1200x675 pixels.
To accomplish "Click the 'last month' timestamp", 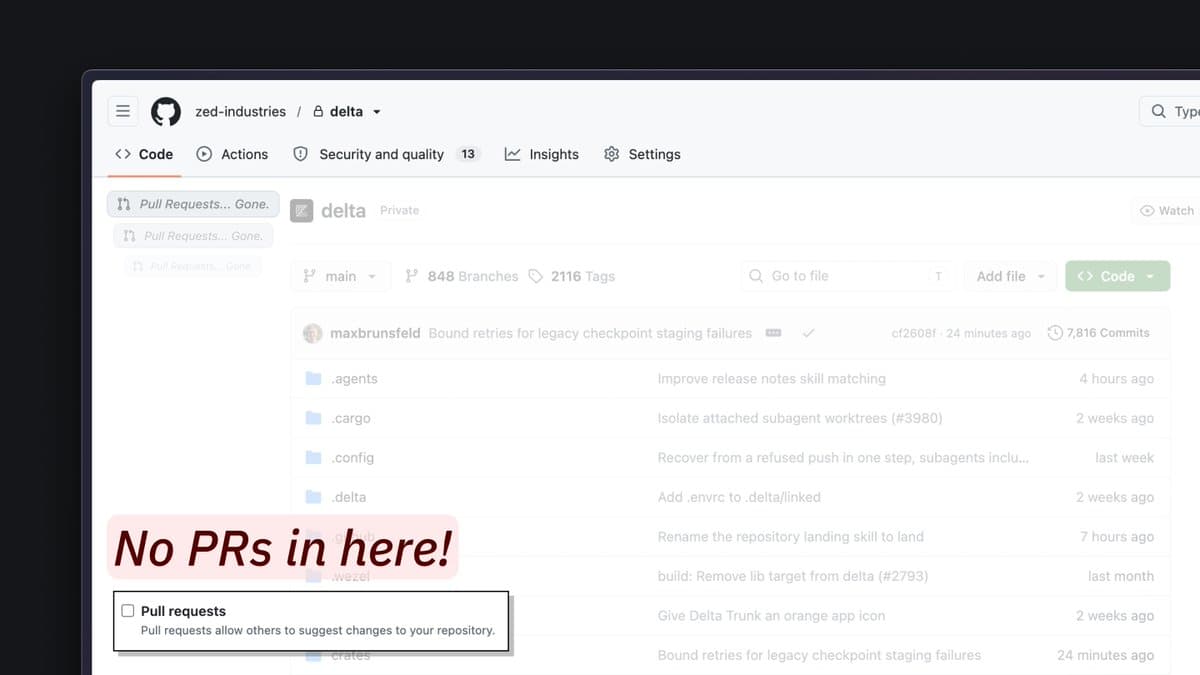I will coord(1121,576).
